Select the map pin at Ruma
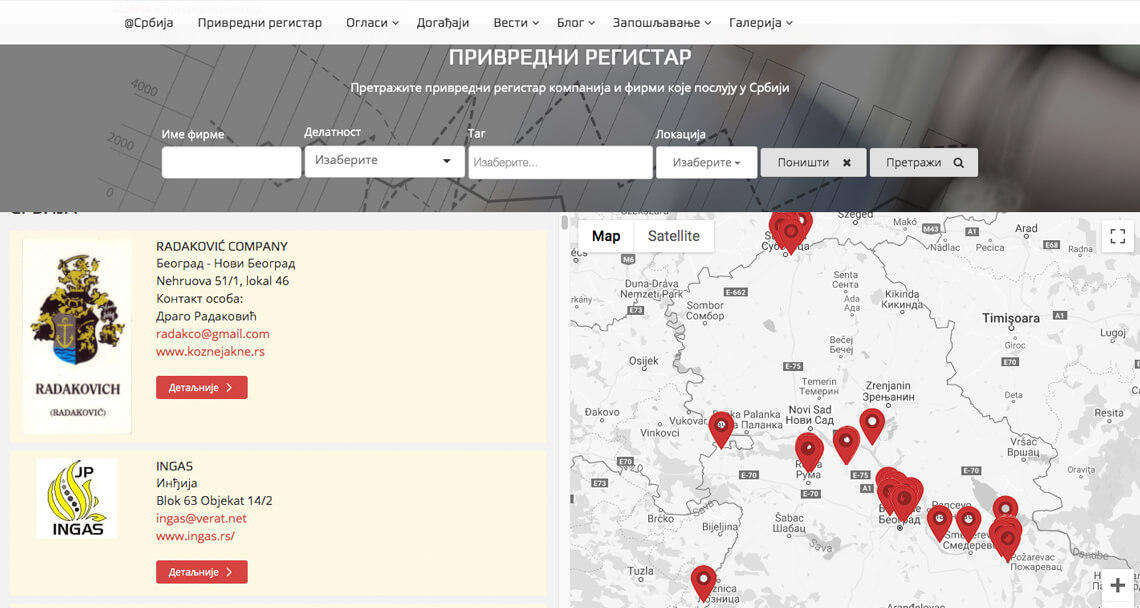The image size is (1140, 608). pos(808,452)
